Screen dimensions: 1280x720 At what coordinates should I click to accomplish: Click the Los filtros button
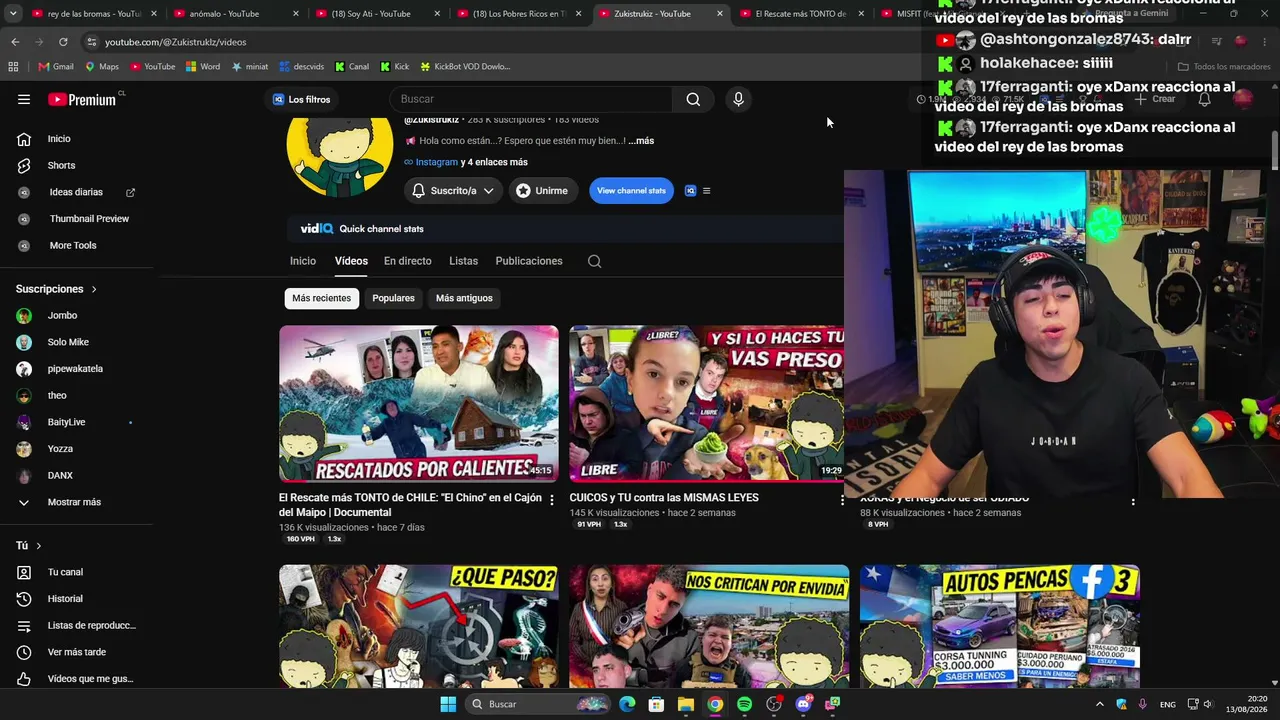point(301,99)
